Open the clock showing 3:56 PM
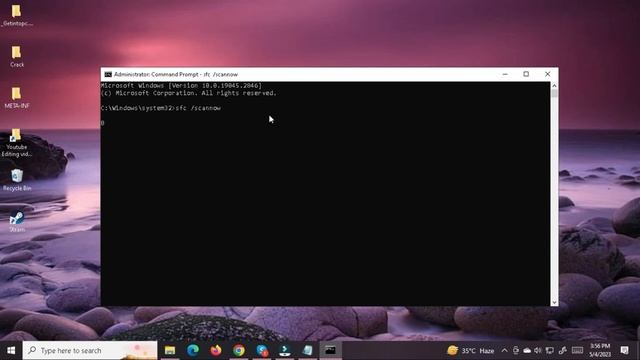Image resolution: width=640 pixels, height=360 pixels. (600, 350)
